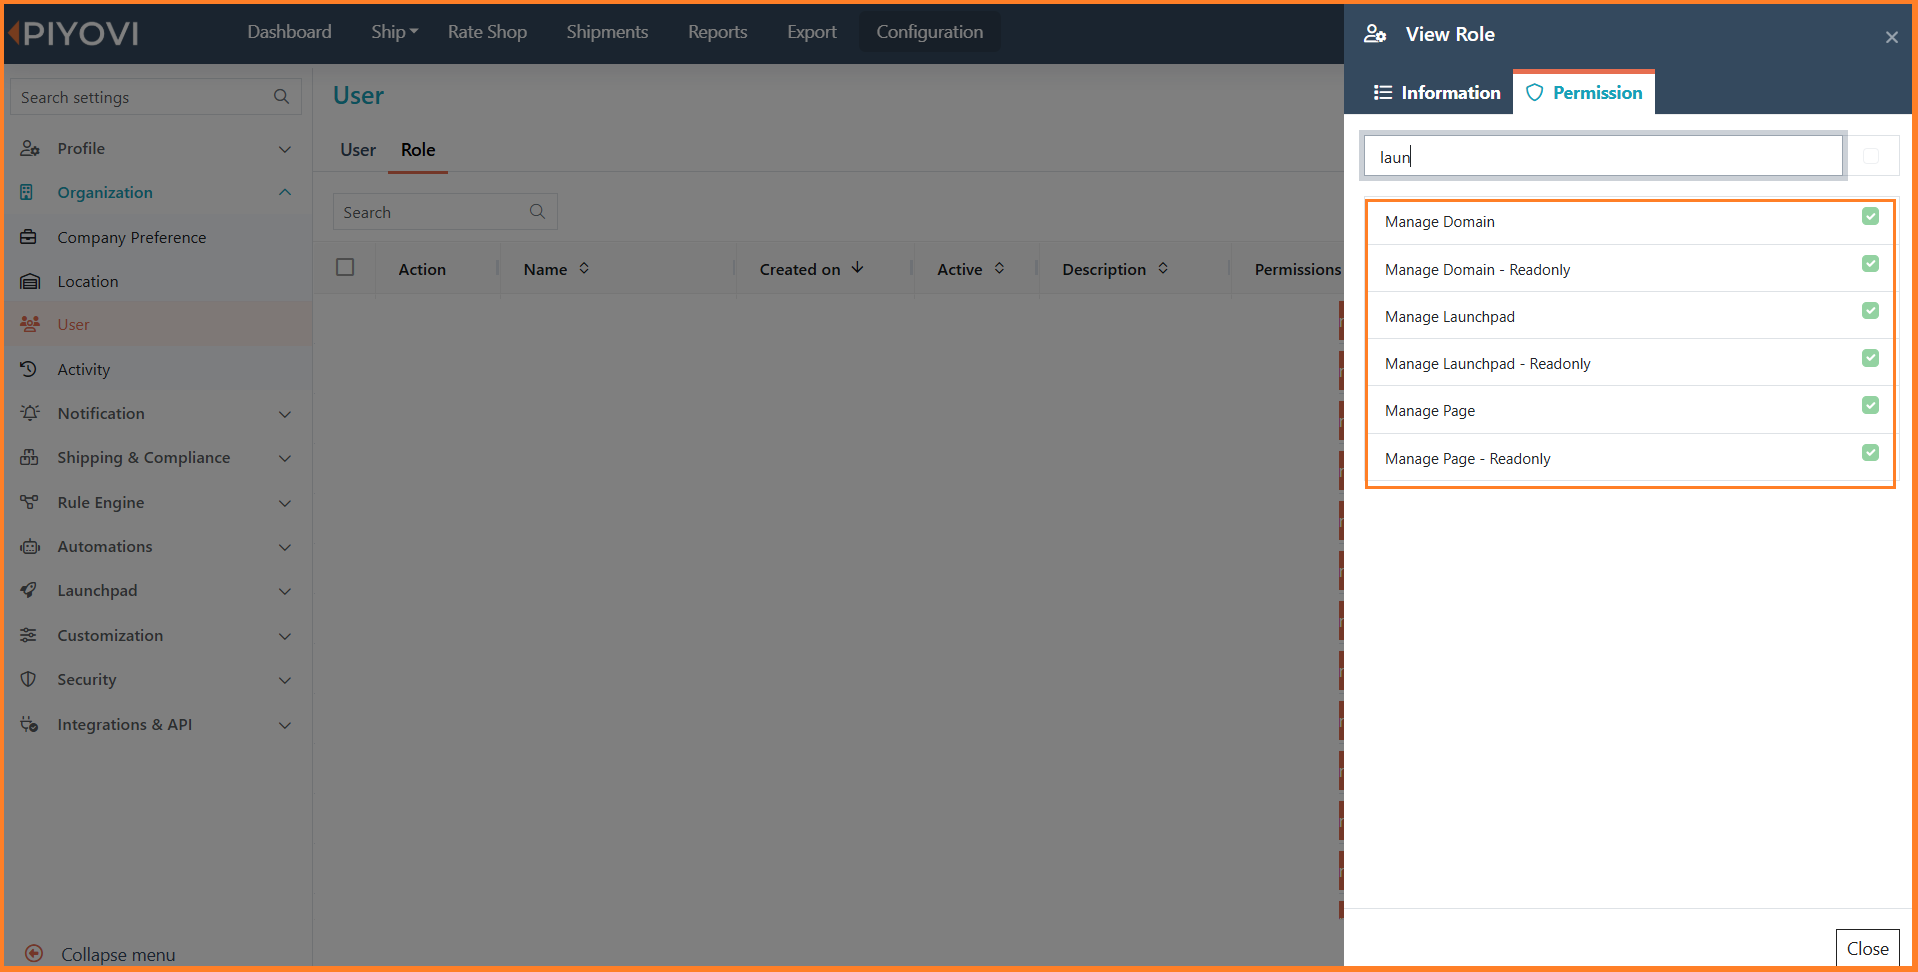Open the User tab
This screenshot has width=1918, height=972.
(x=358, y=150)
